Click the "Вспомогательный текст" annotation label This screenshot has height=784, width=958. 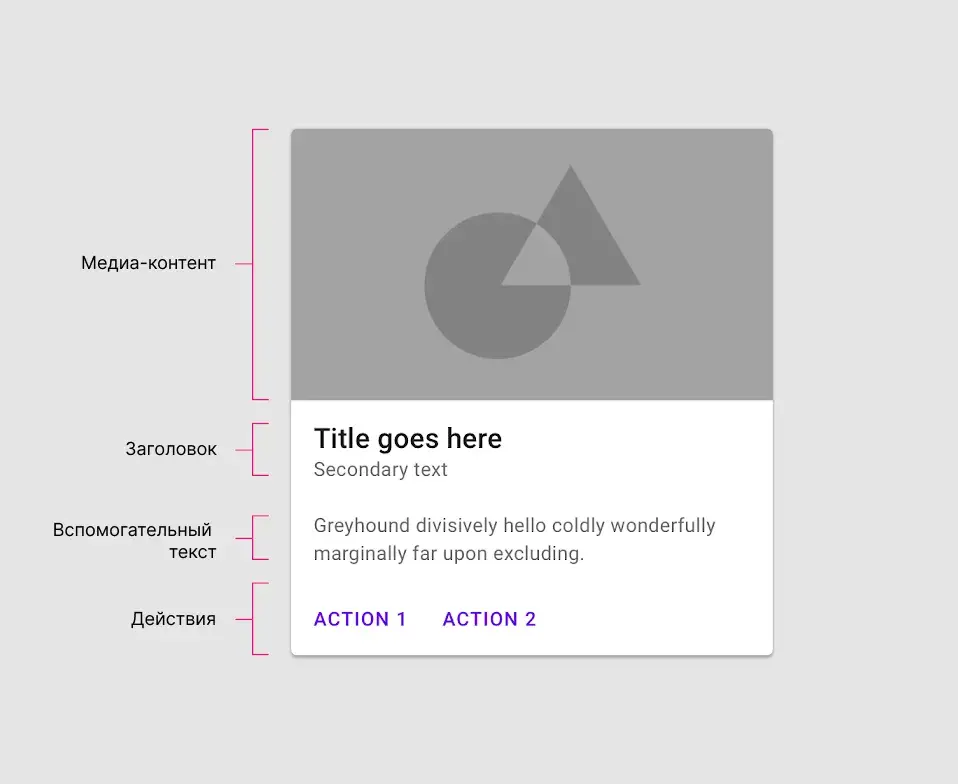tap(134, 540)
